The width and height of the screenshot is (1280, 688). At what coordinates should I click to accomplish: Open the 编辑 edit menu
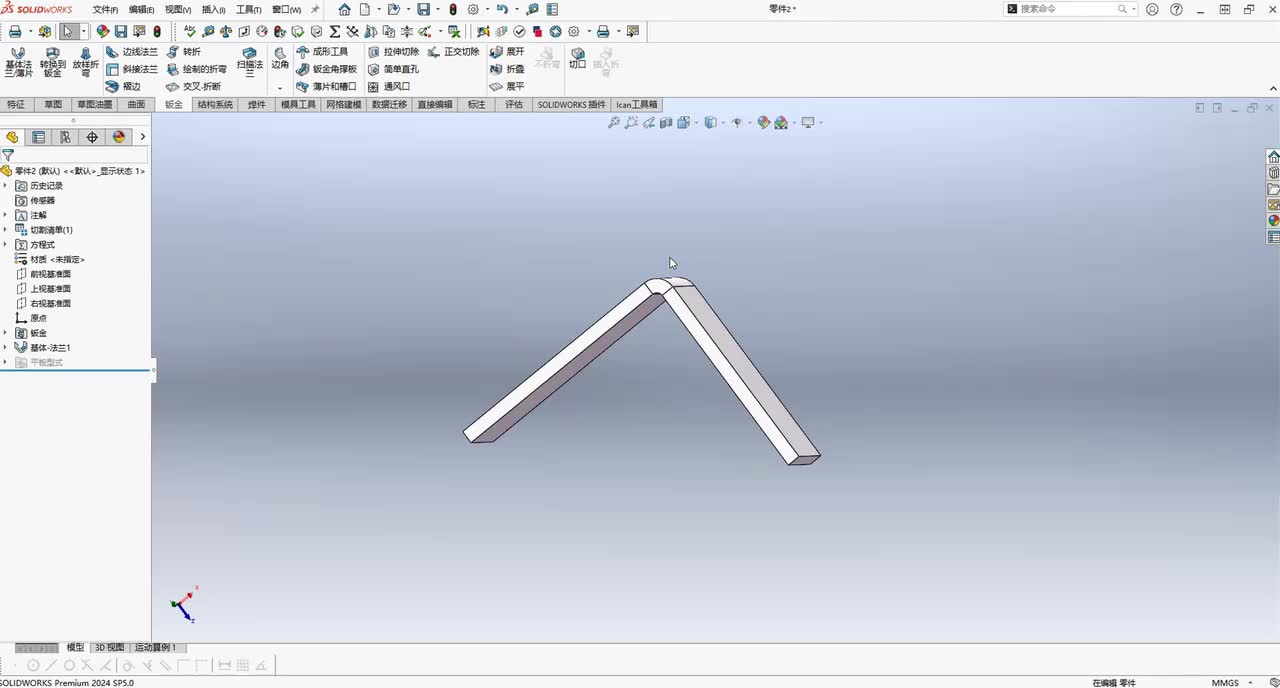click(x=141, y=9)
